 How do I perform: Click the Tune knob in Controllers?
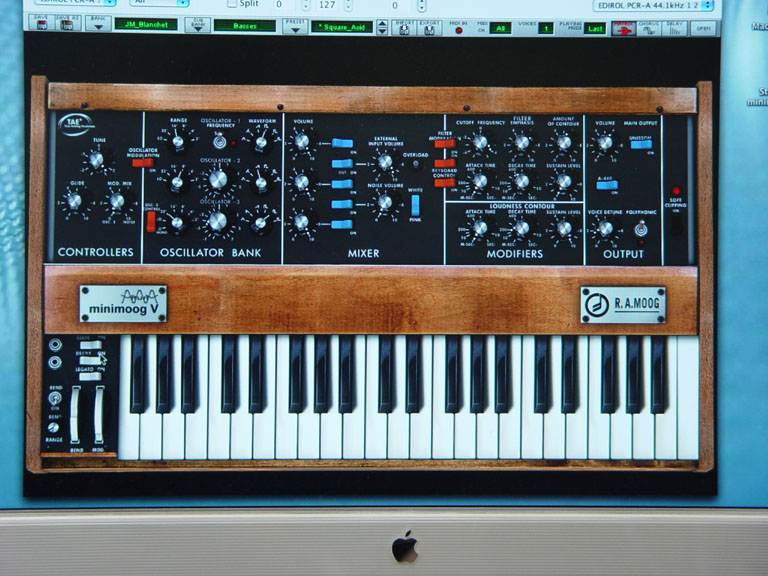tap(96, 160)
